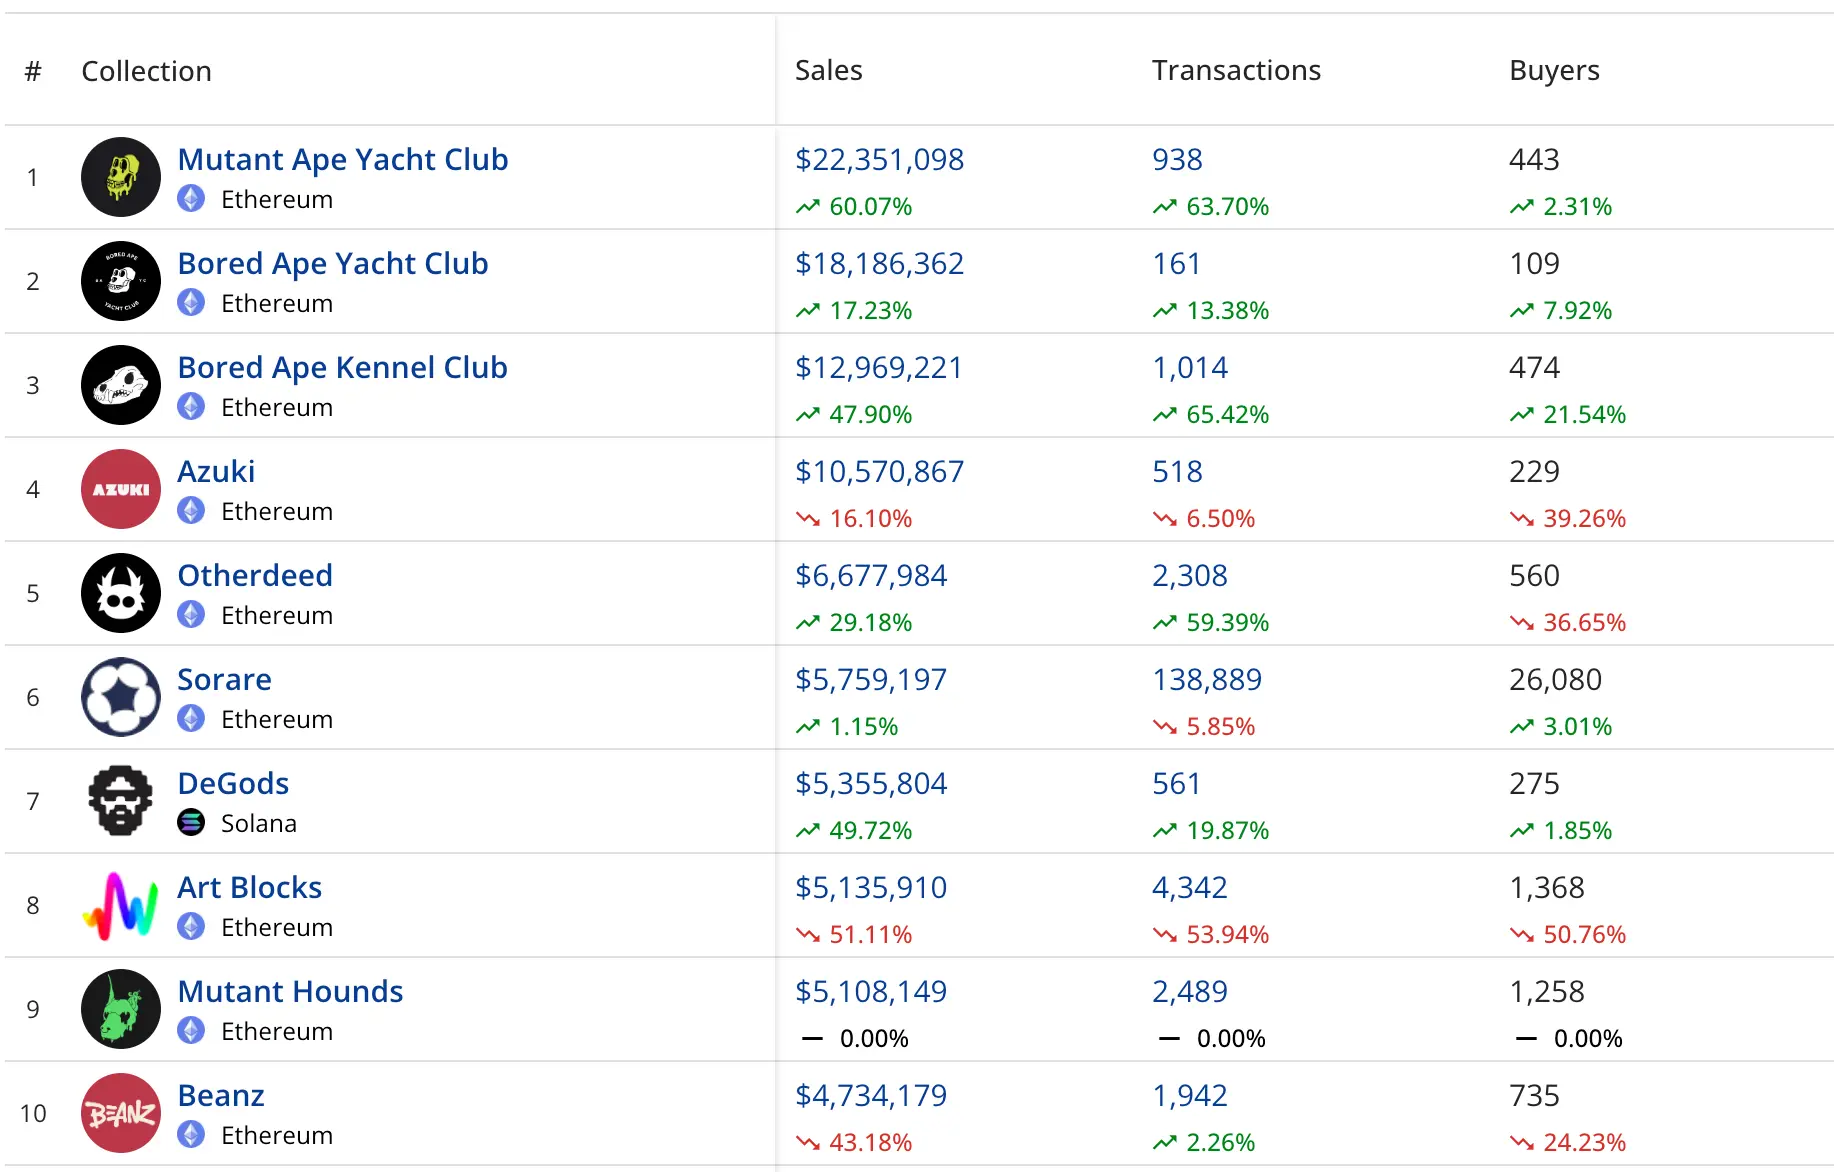Click the Ethereum icon under Bored Ape Kennel Club
The image size is (1834, 1172).
click(x=191, y=407)
